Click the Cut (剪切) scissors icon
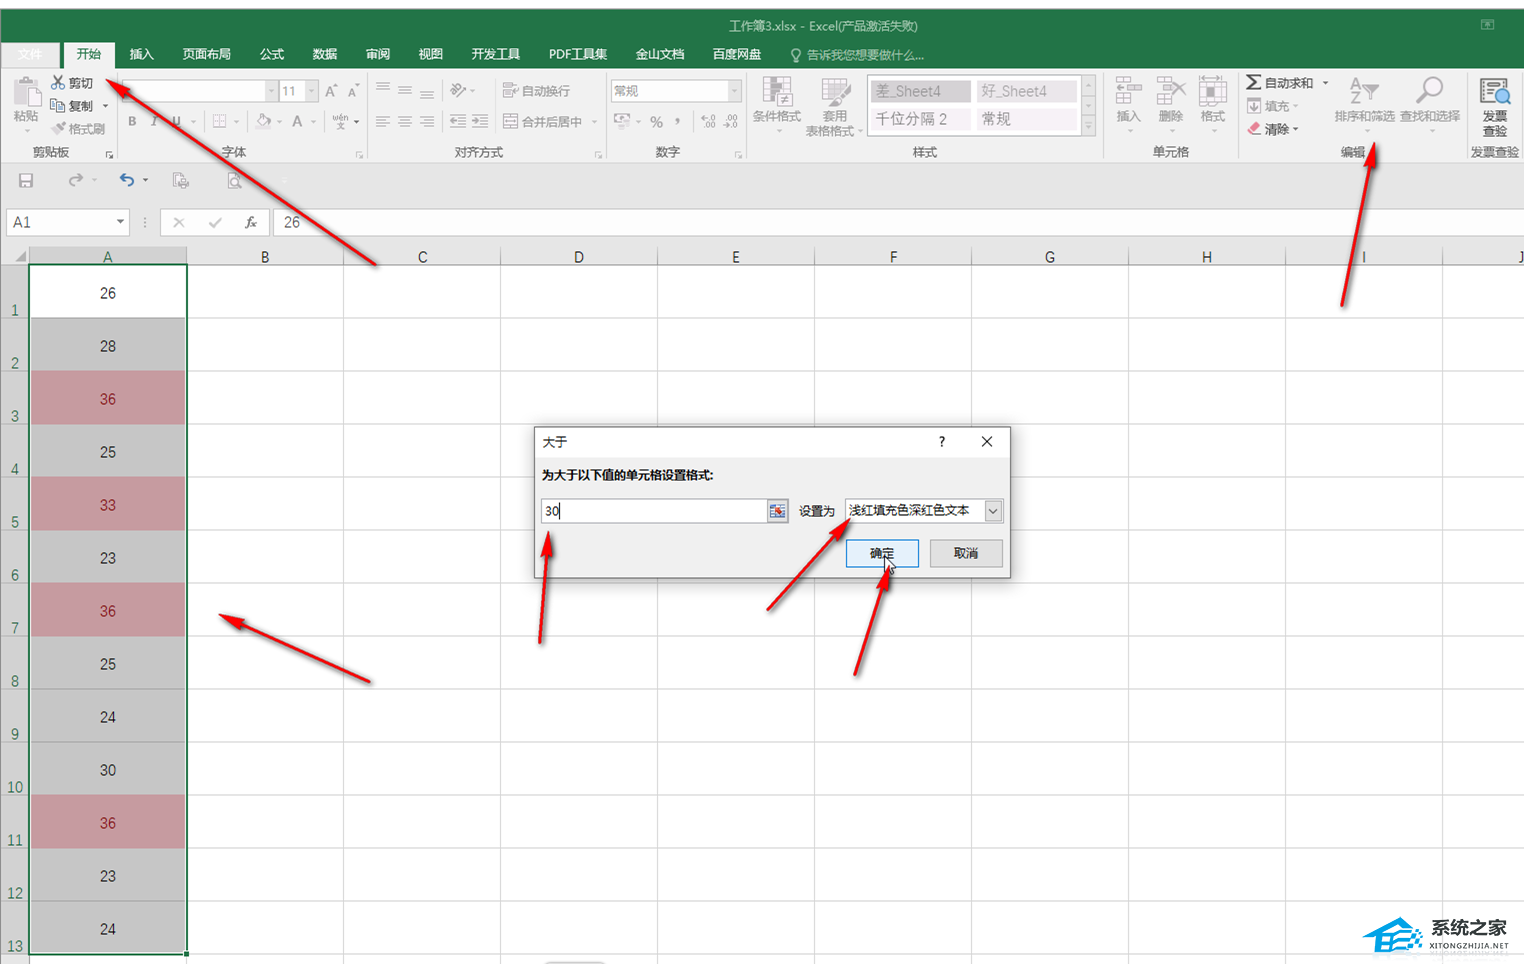The height and width of the screenshot is (964, 1524). [58, 83]
